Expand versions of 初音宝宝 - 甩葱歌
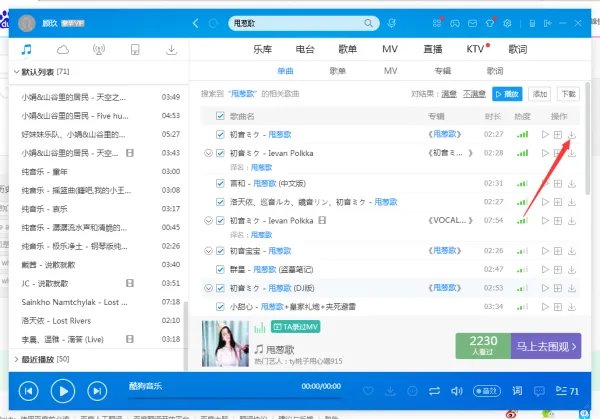 [208, 251]
